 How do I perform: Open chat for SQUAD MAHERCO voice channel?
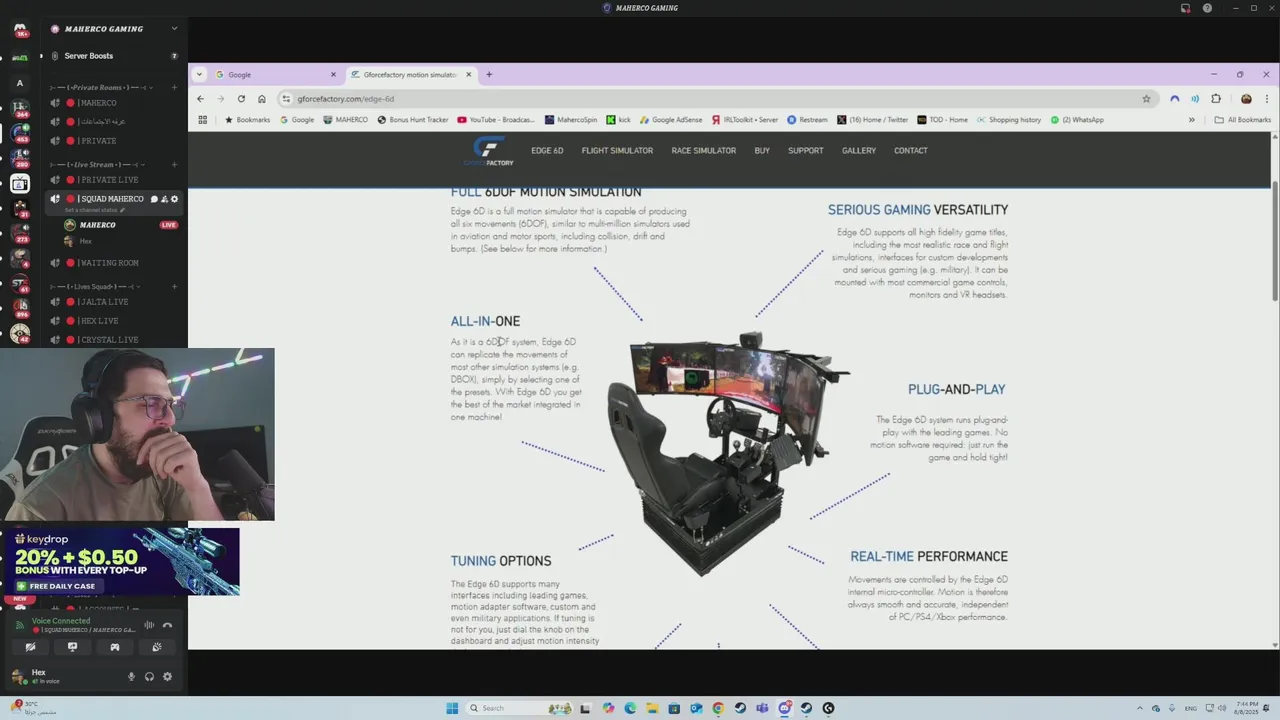pyautogui.click(x=154, y=199)
